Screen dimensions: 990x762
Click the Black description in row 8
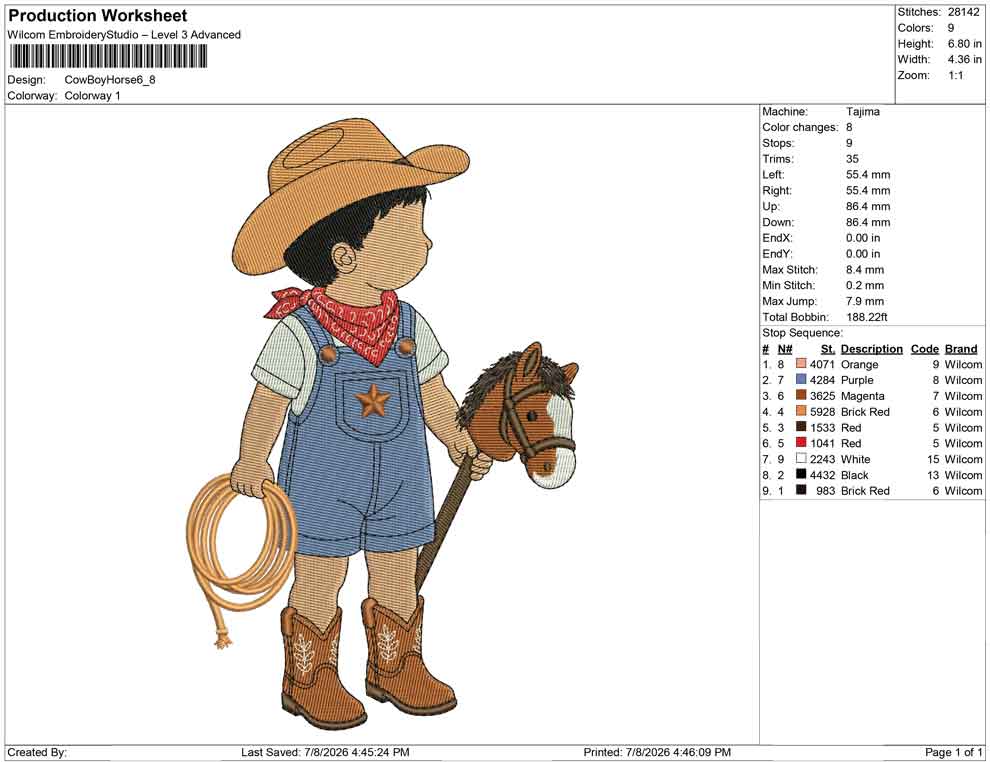click(x=854, y=475)
